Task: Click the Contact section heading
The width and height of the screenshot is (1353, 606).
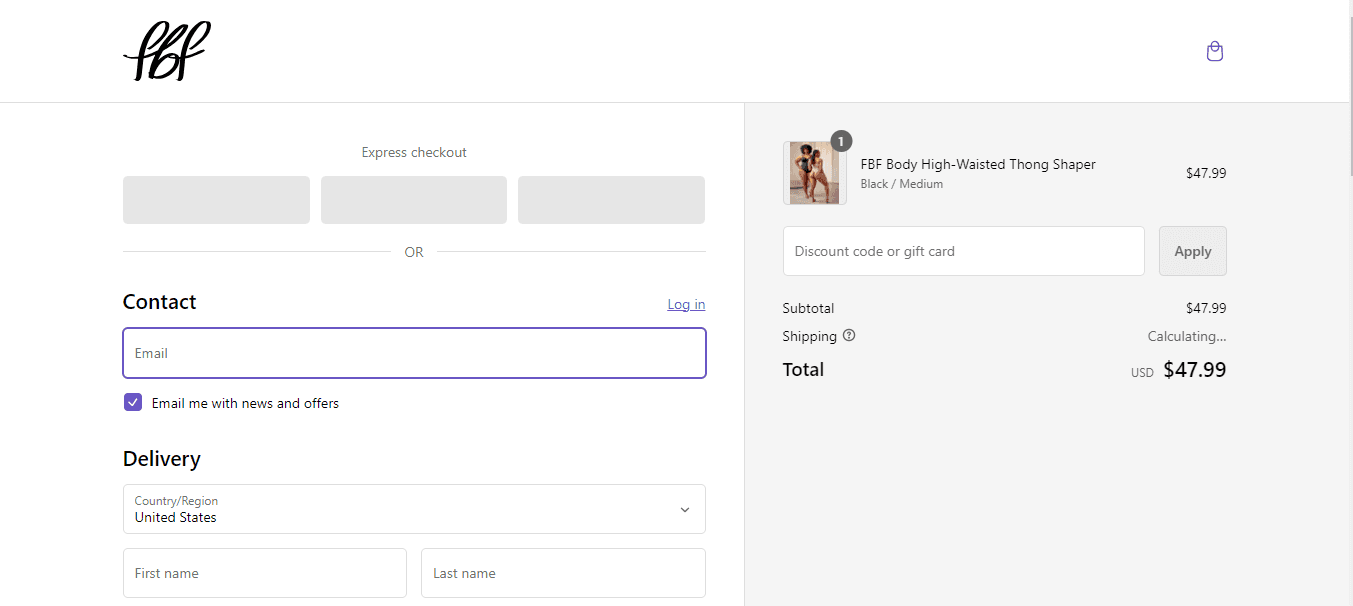Action: point(159,302)
